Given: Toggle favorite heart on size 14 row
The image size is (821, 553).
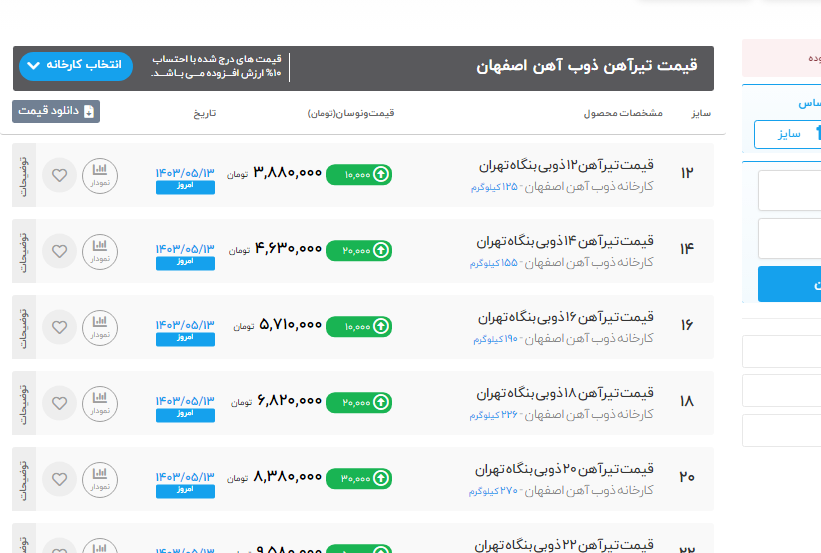Looking at the screenshot, I should pyautogui.click(x=59, y=250).
